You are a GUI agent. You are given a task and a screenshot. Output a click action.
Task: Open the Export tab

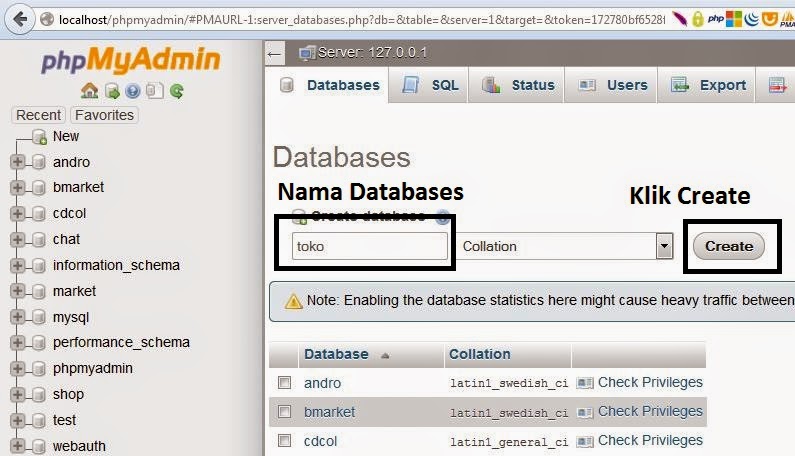click(x=707, y=85)
